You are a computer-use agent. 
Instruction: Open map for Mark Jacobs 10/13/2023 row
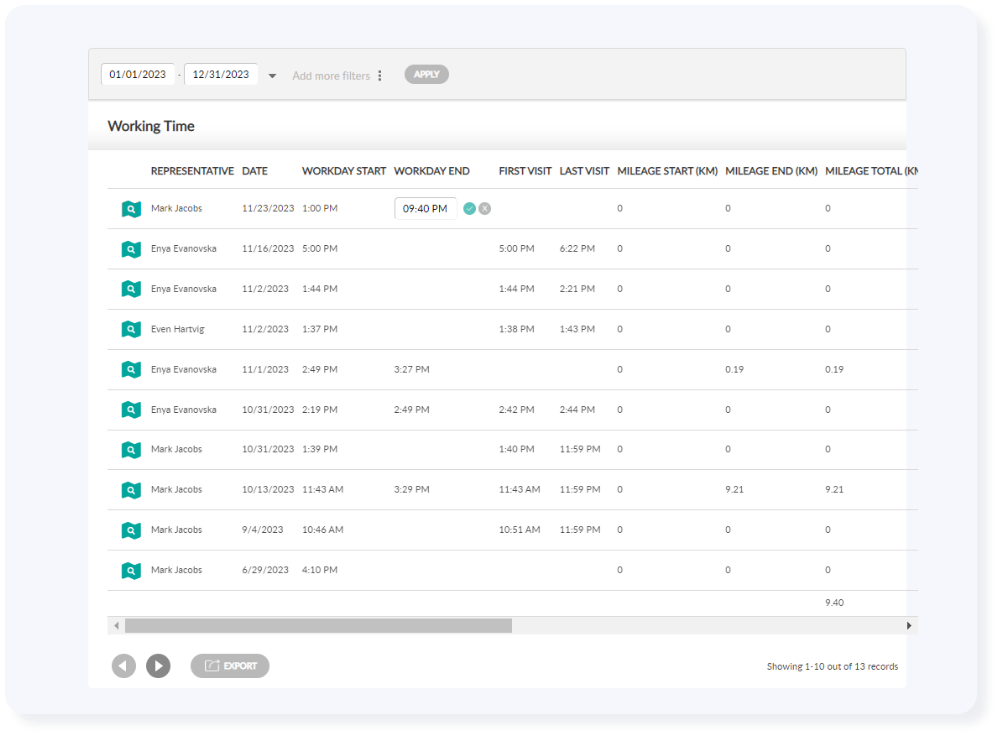click(131, 490)
